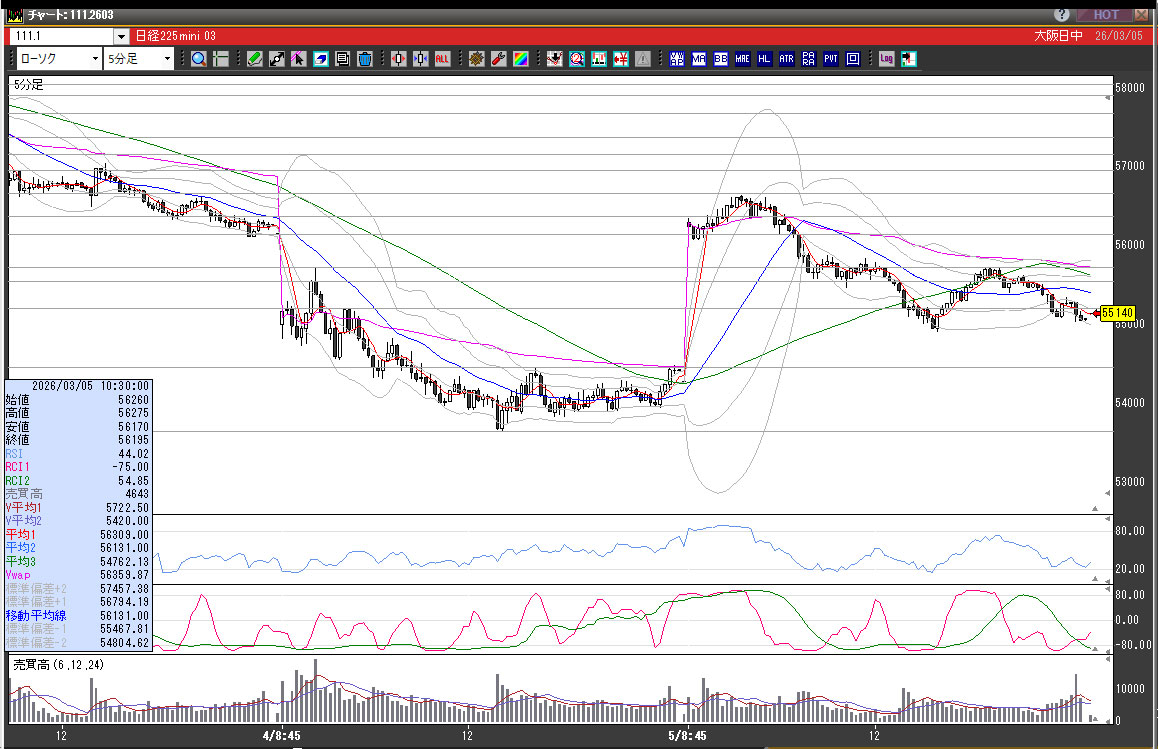Open the ローソク chart type dropdown
Viewport: 1158px width, 749px height.
94,59
